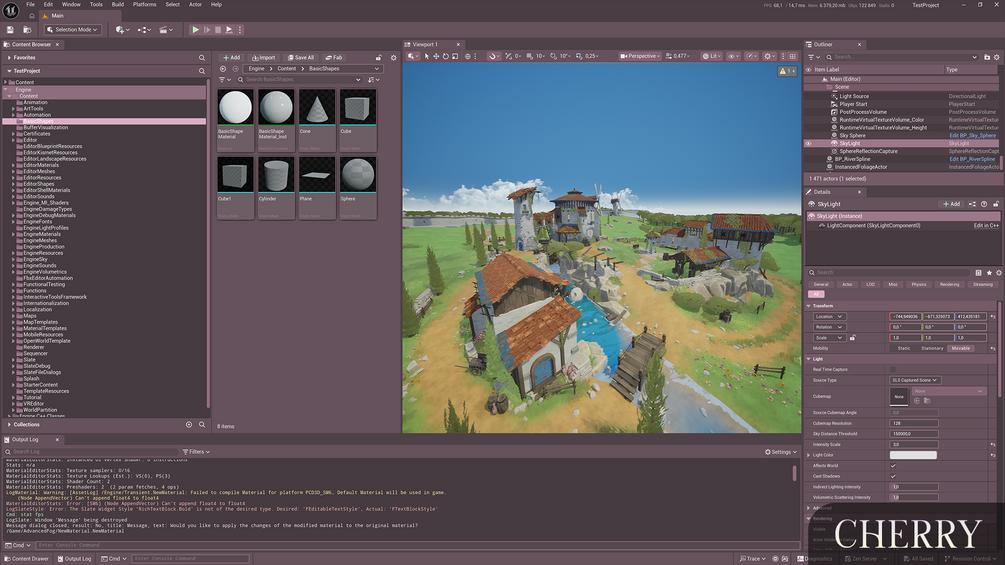Image resolution: width=1005 pixels, height=565 pixels.
Task: Click the Save All button
Action: (x=301, y=58)
